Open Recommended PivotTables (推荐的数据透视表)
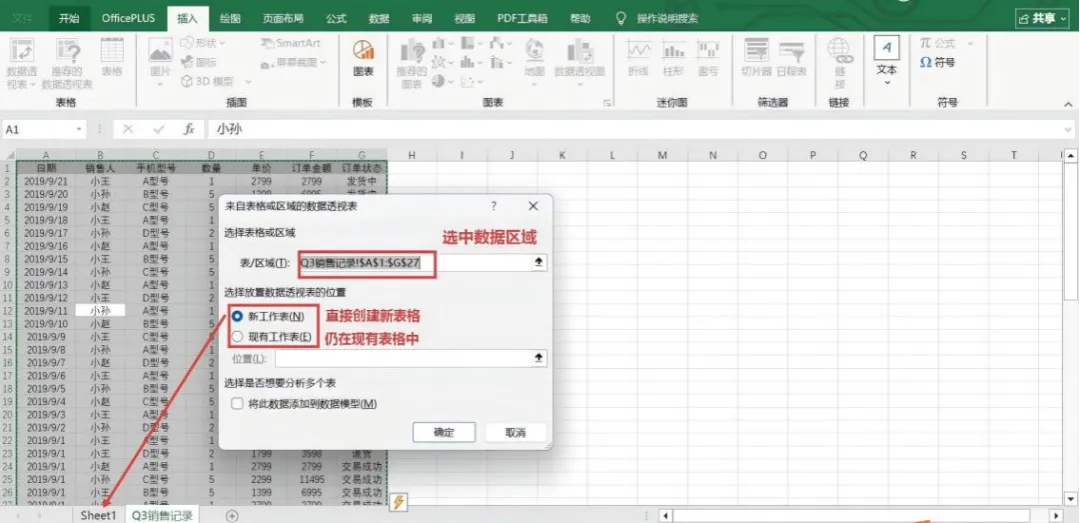This screenshot has width=1080, height=523. tap(67, 65)
